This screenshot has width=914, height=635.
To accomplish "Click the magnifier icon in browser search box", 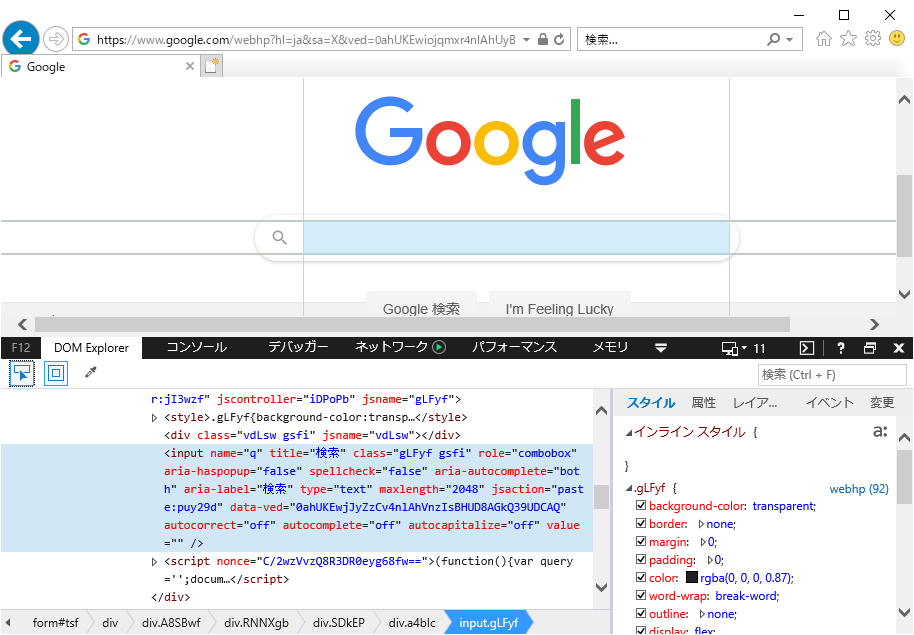I will (x=774, y=39).
